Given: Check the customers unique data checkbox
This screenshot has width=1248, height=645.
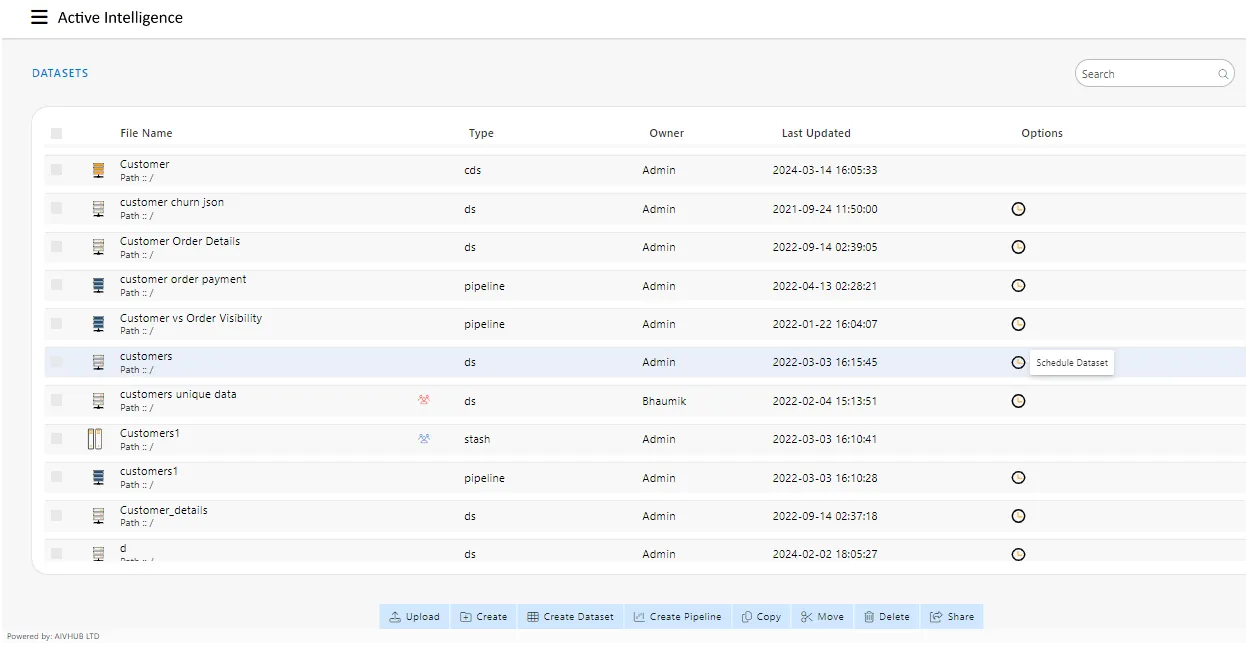Looking at the screenshot, I should click(56, 400).
